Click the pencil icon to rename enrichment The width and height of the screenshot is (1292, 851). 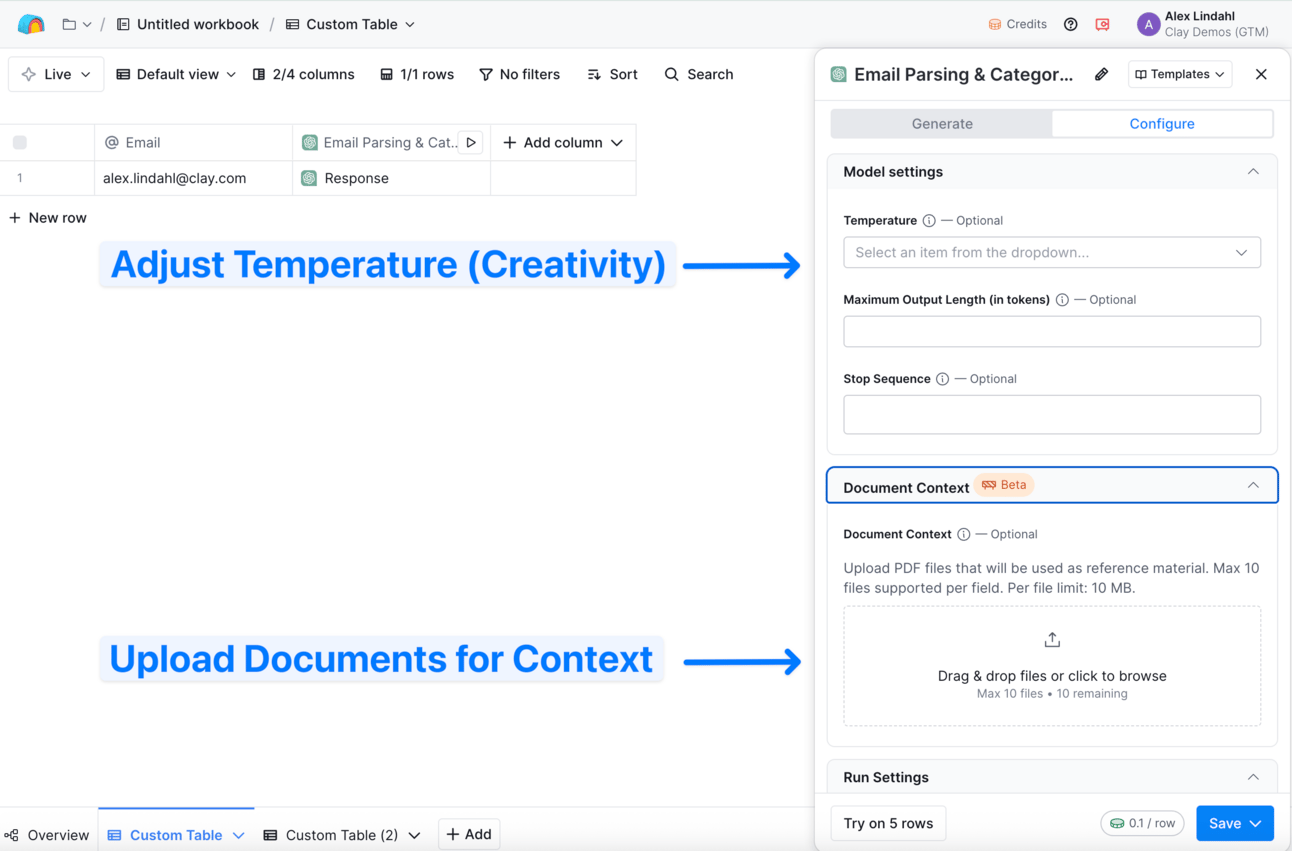click(x=1101, y=74)
